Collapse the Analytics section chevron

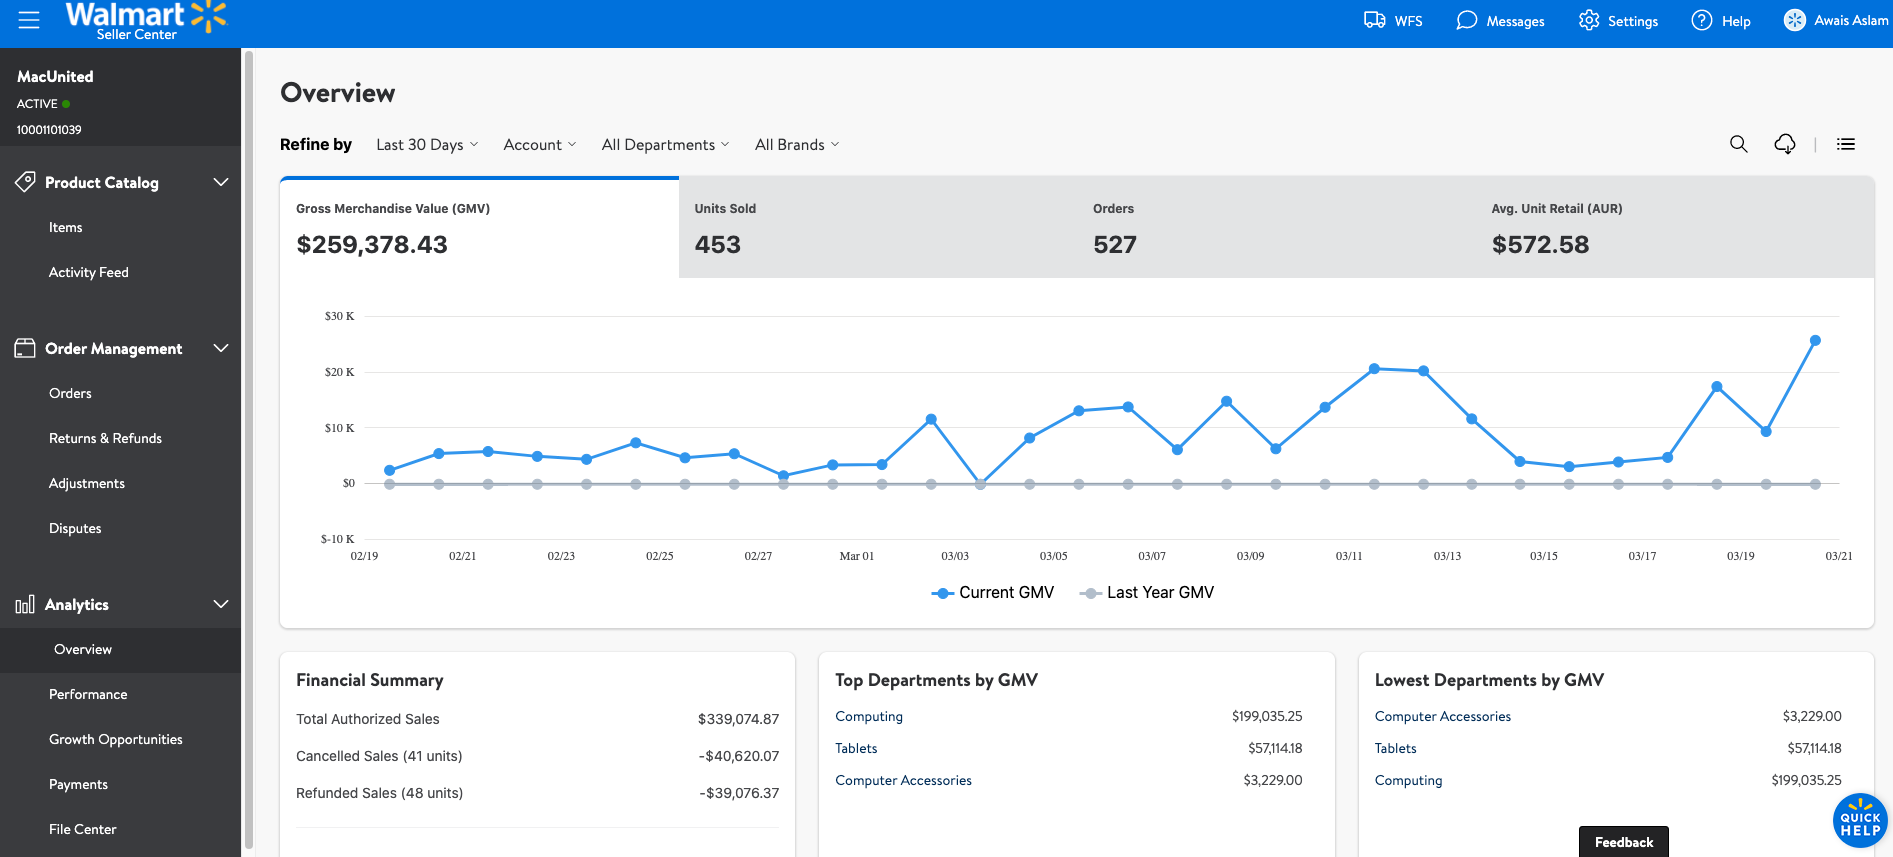click(221, 604)
